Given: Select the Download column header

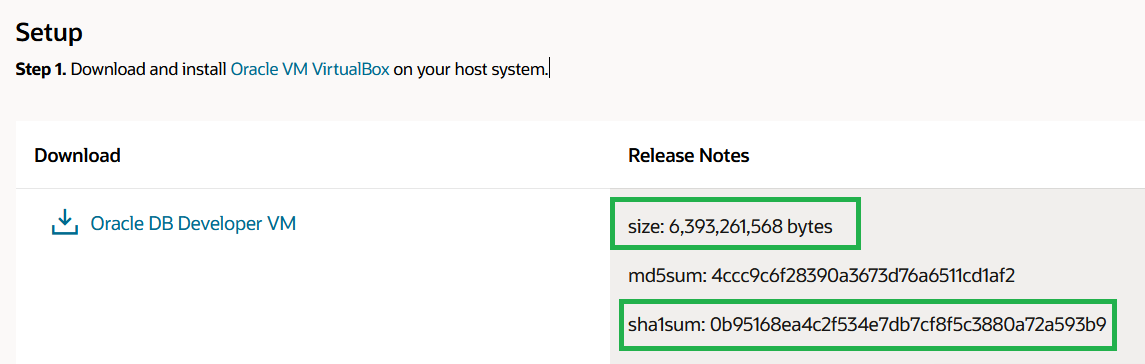Looking at the screenshot, I should [77, 156].
